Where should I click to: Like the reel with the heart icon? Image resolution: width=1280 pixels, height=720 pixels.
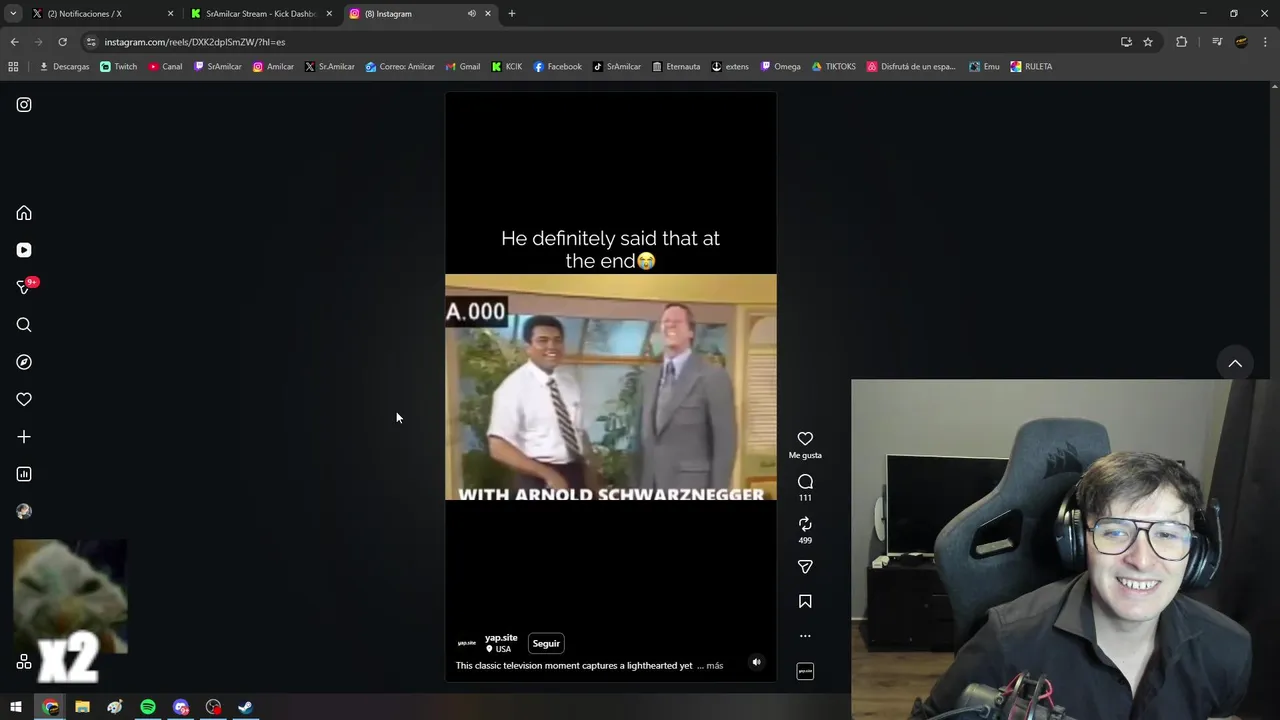pos(805,439)
